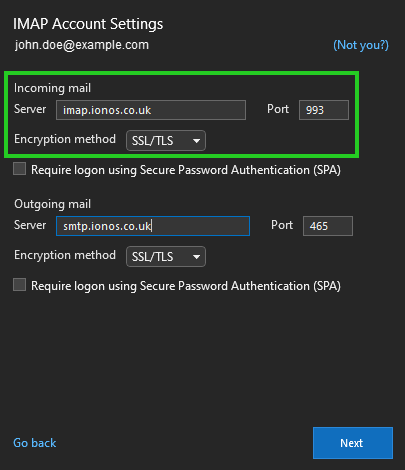Click the outgoing SPA checkbox label text
The height and width of the screenshot is (470, 405).
pyautogui.click(x=186, y=286)
